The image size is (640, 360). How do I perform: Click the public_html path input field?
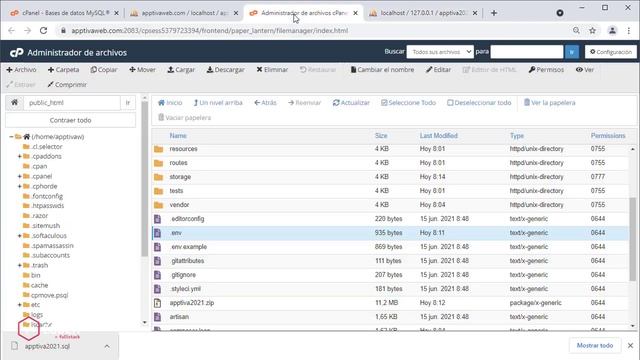(72, 103)
